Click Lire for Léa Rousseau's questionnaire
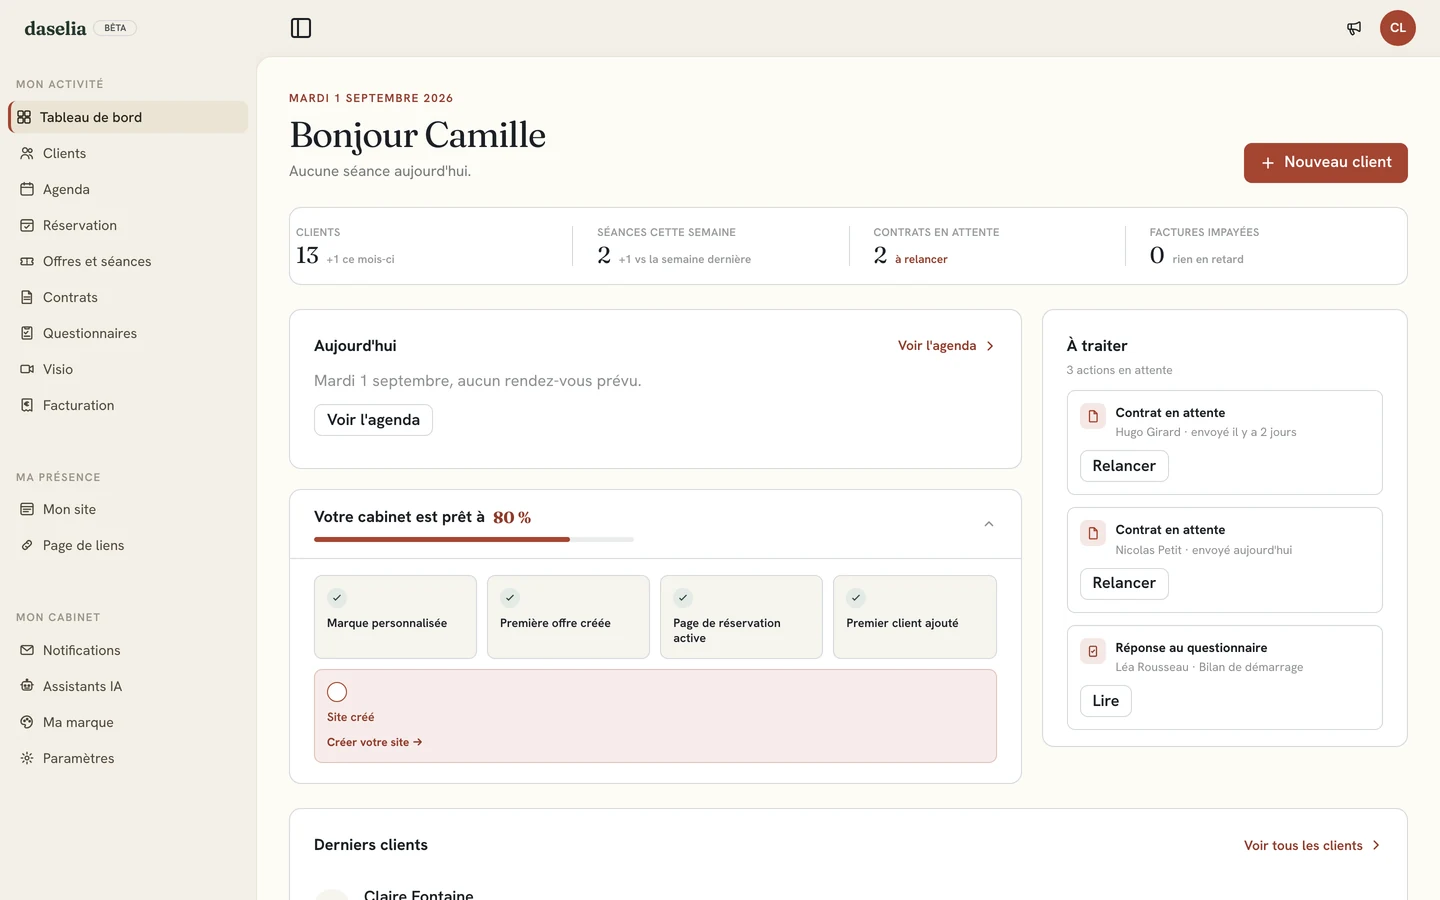The width and height of the screenshot is (1440, 900). click(x=1106, y=701)
